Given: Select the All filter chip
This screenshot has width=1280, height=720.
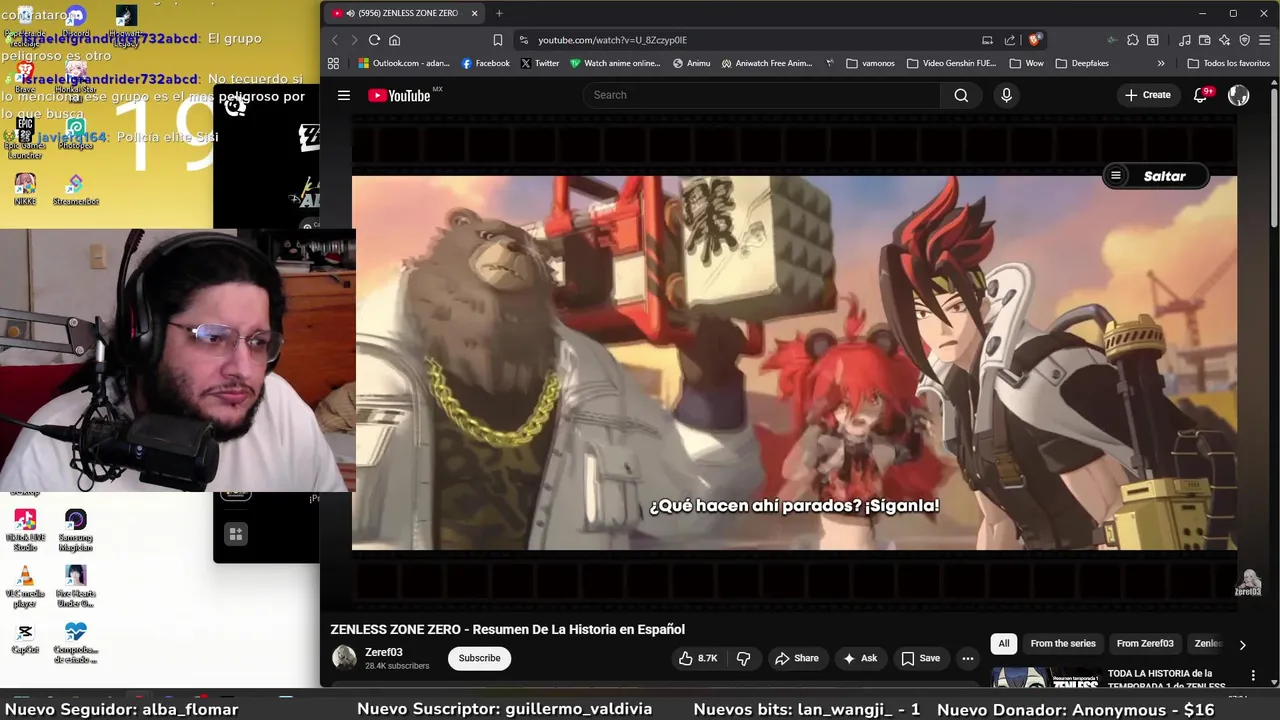Looking at the screenshot, I should [1004, 644].
